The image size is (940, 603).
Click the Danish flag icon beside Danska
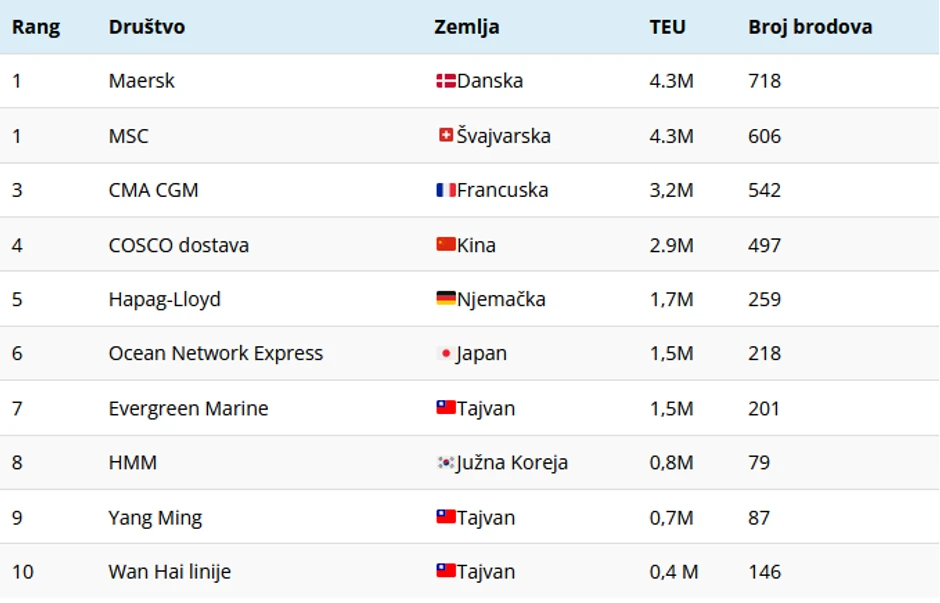[x=446, y=81]
